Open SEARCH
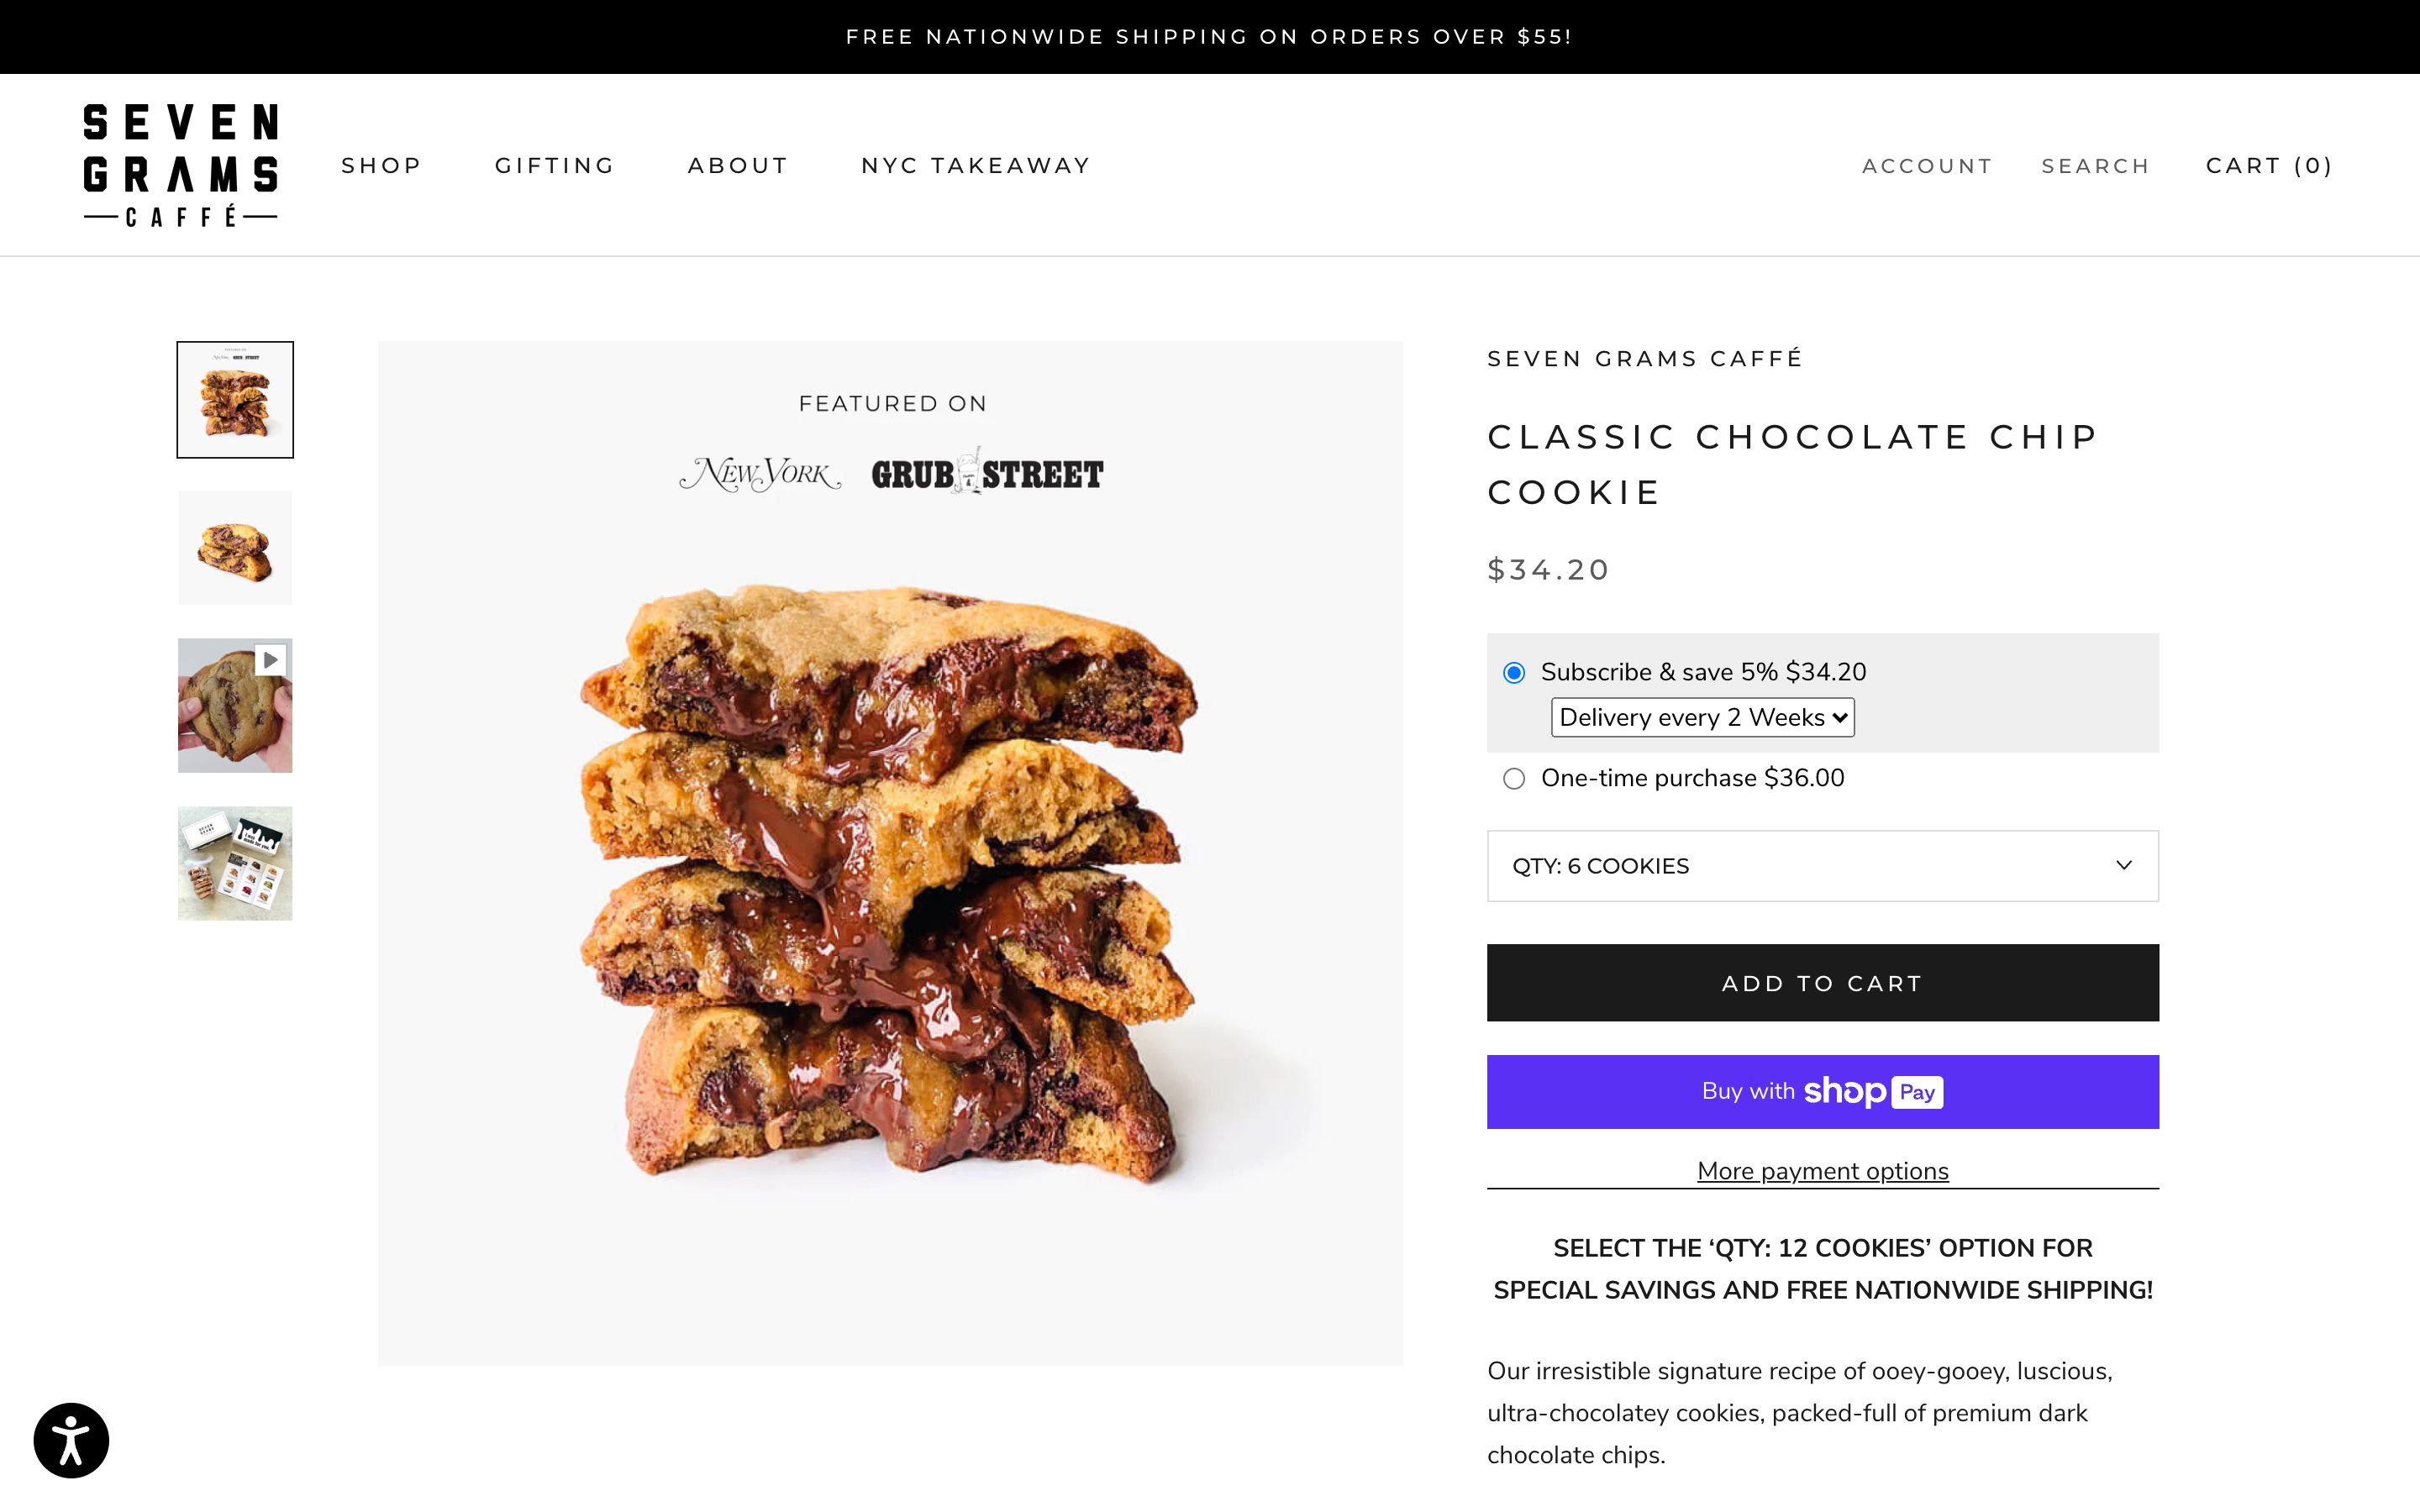 click(2096, 165)
